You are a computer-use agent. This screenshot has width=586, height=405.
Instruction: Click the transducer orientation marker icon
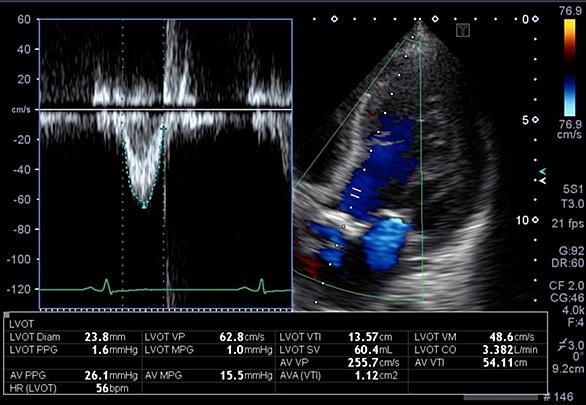pyautogui.click(x=463, y=30)
